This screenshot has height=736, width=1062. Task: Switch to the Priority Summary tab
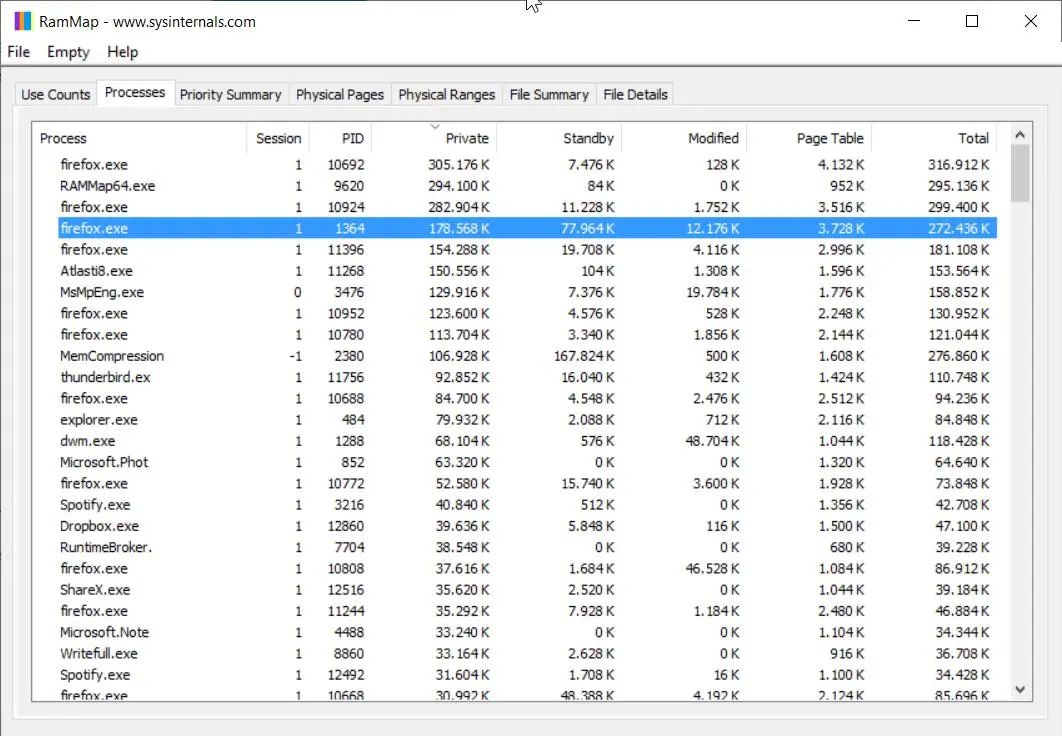coord(230,95)
